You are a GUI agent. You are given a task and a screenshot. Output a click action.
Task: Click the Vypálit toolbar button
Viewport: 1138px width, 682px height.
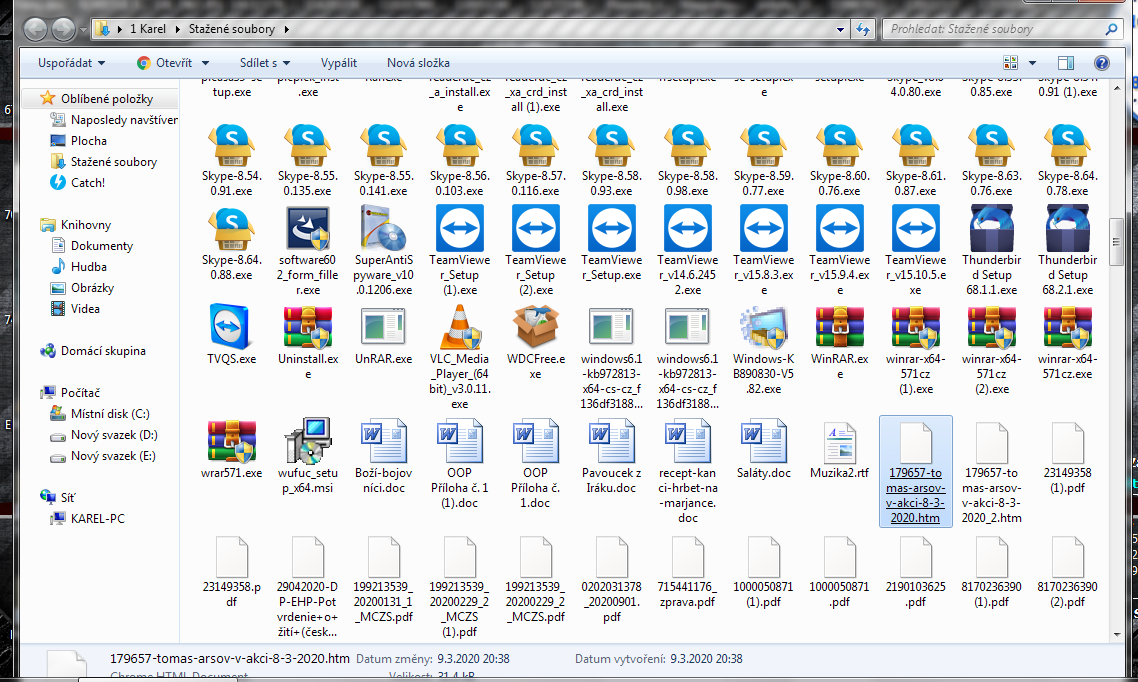tap(338, 63)
